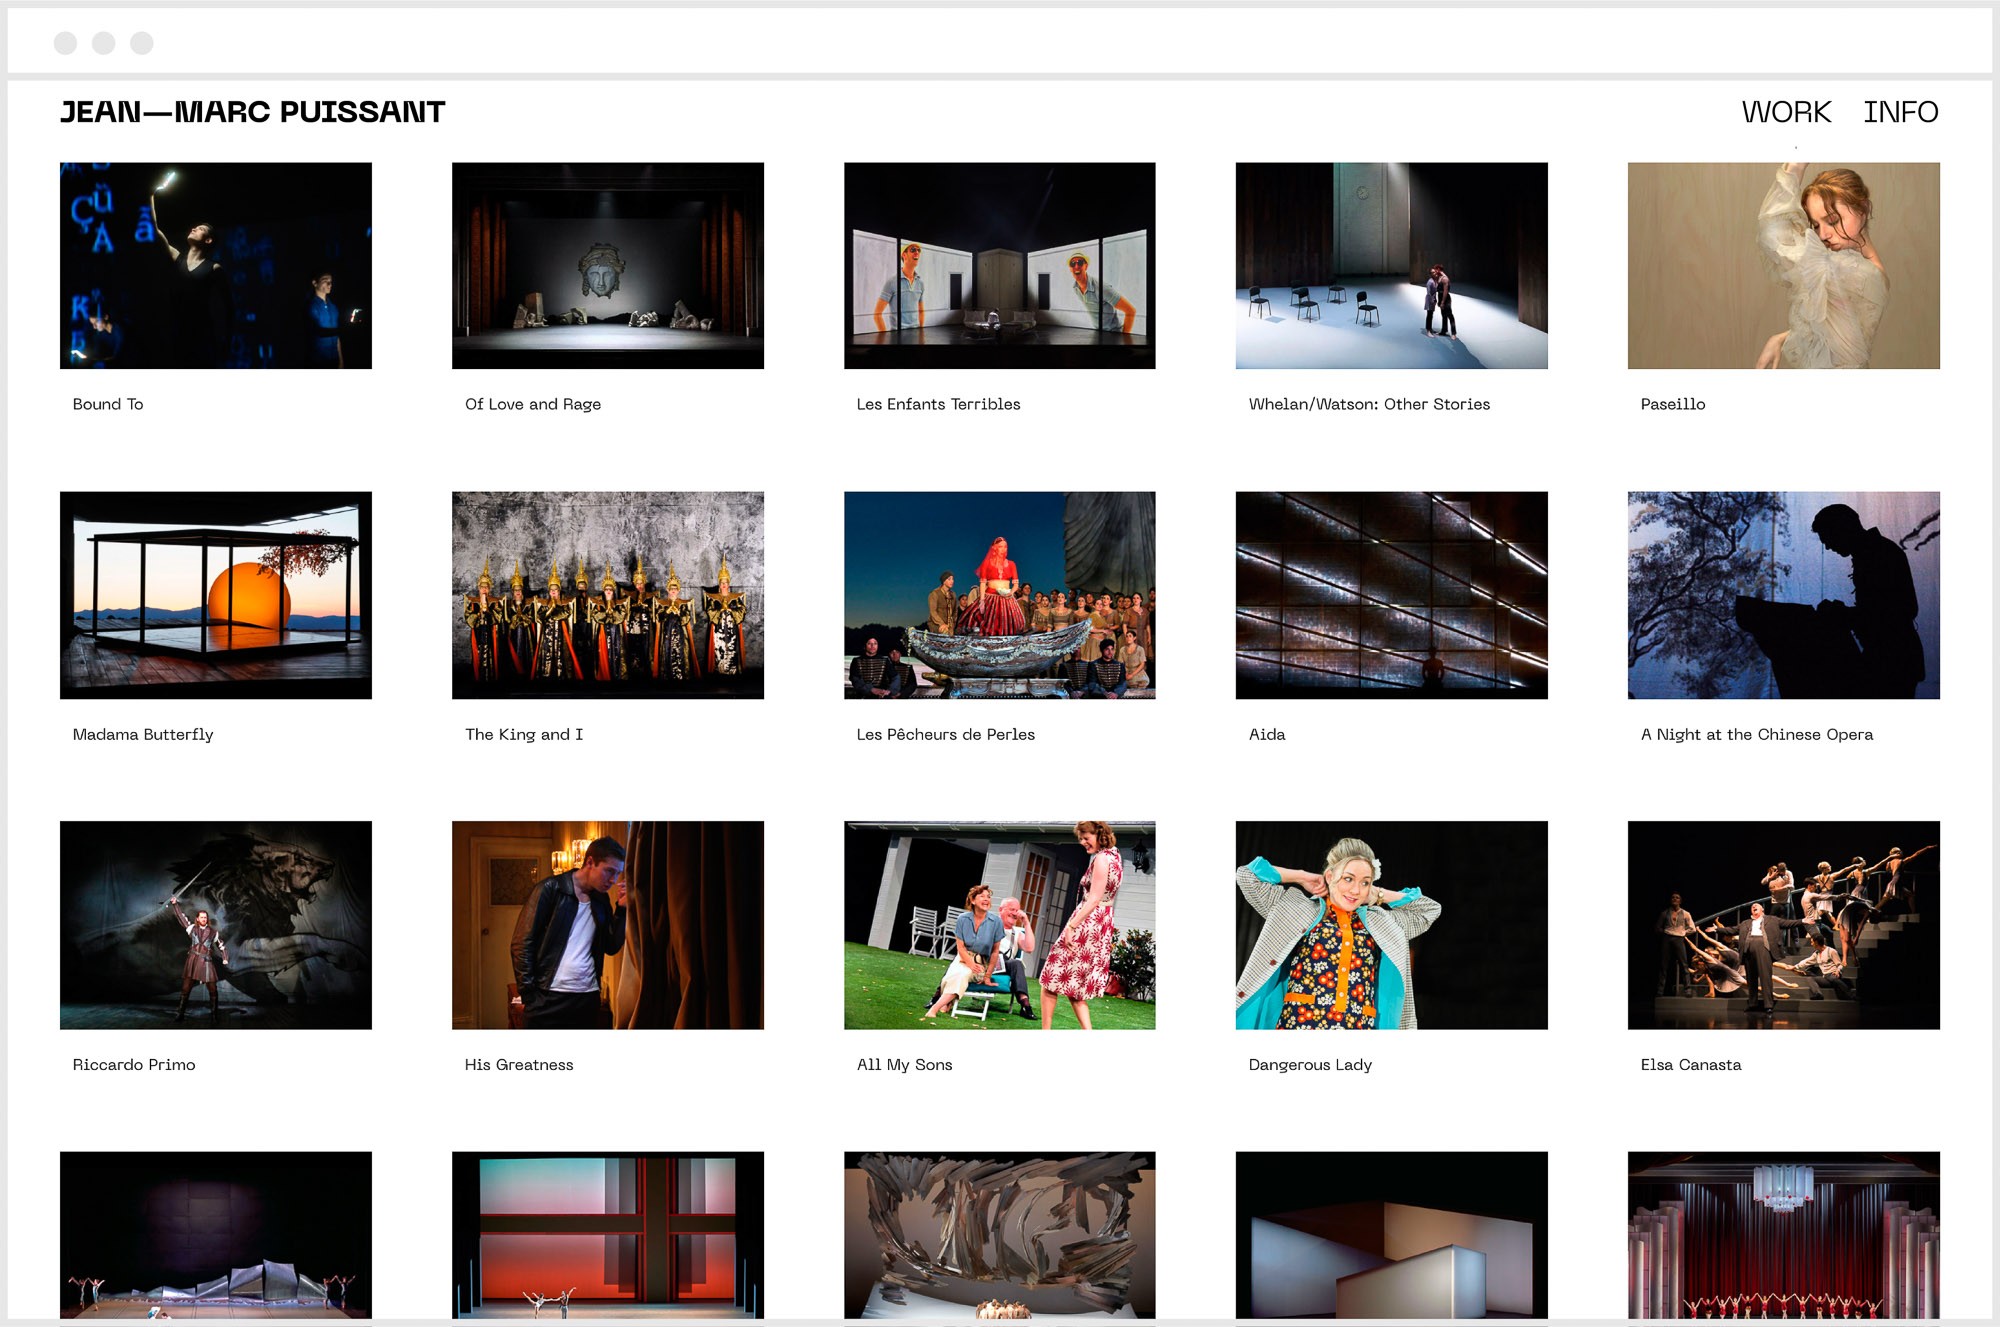Open The King and I thumbnail
Viewport: 2000px width, 1327px height.
point(608,595)
